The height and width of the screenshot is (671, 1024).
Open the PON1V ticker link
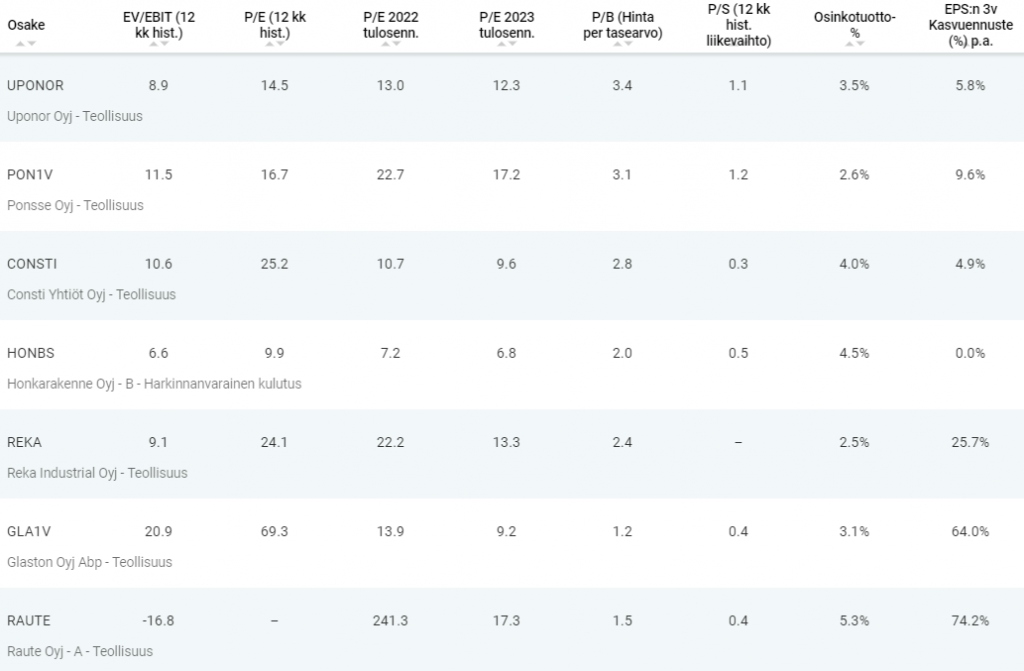tap(29, 175)
